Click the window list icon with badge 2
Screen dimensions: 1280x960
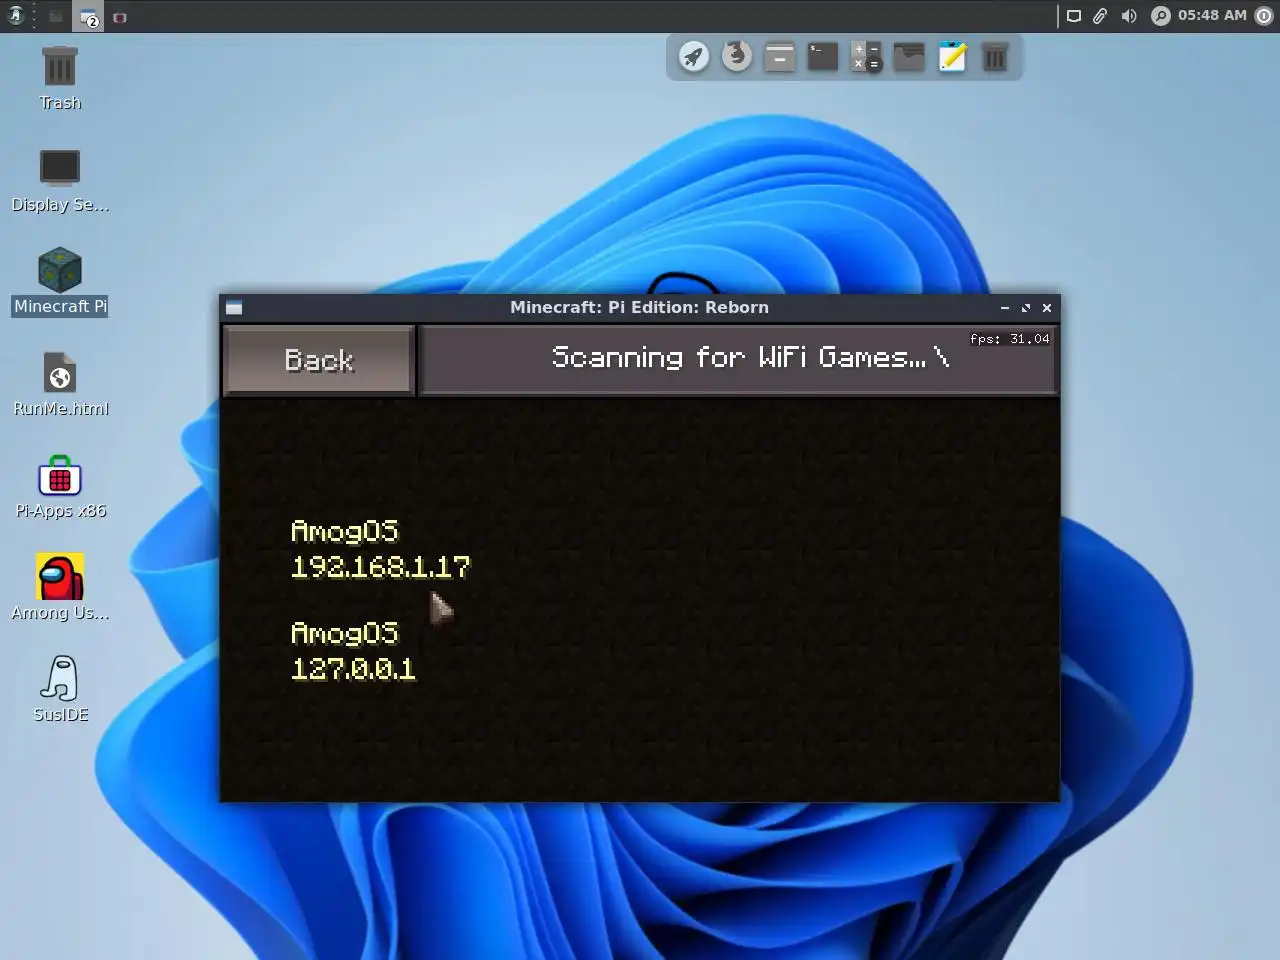pyautogui.click(x=89, y=17)
